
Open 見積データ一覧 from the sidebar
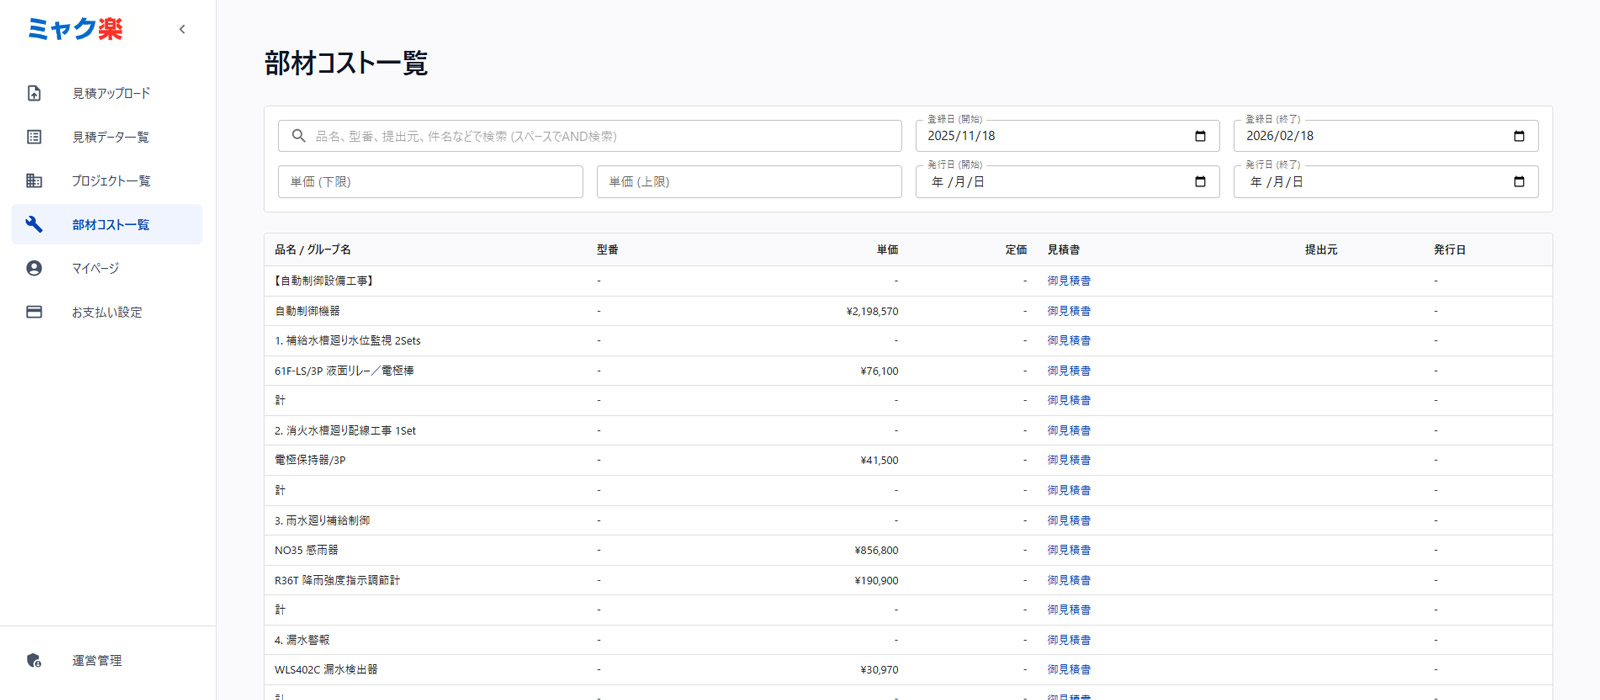[x=110, y=137]
